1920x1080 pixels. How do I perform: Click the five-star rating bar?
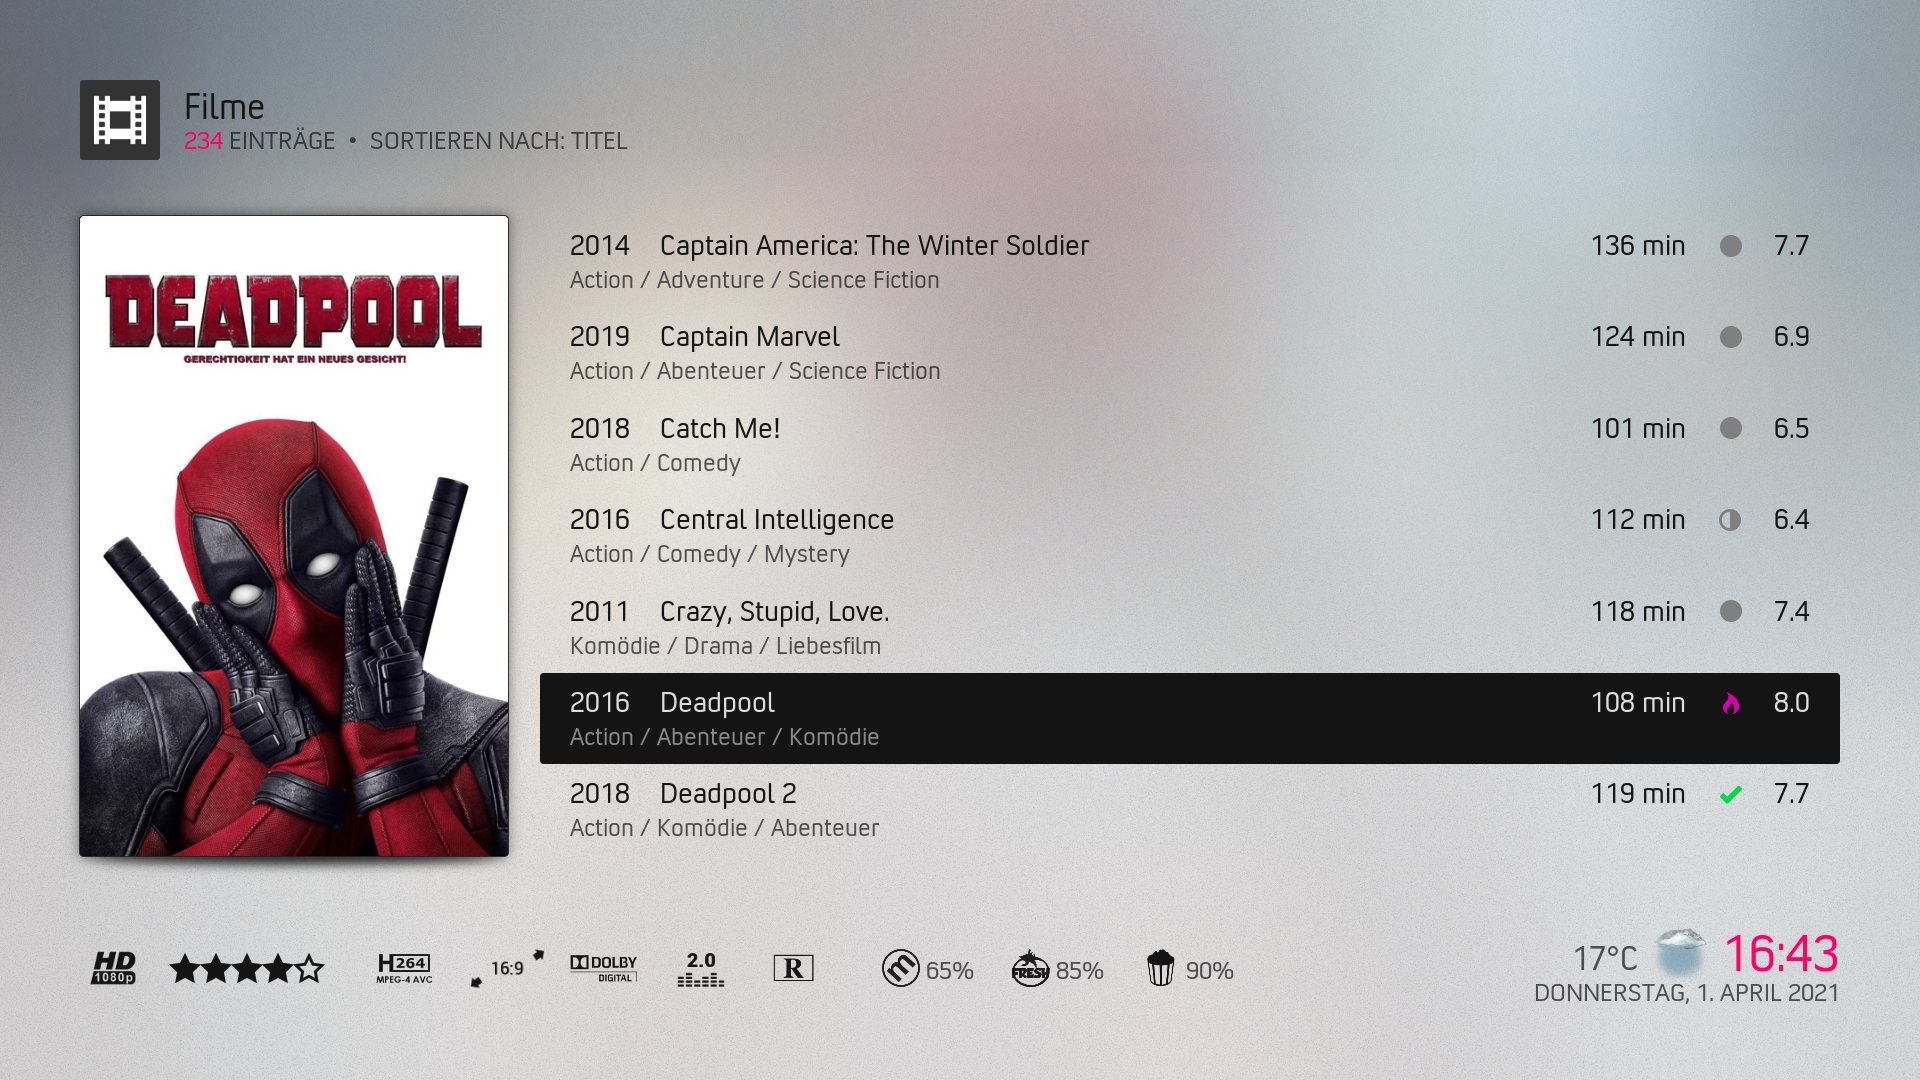(x=247, y=968)
